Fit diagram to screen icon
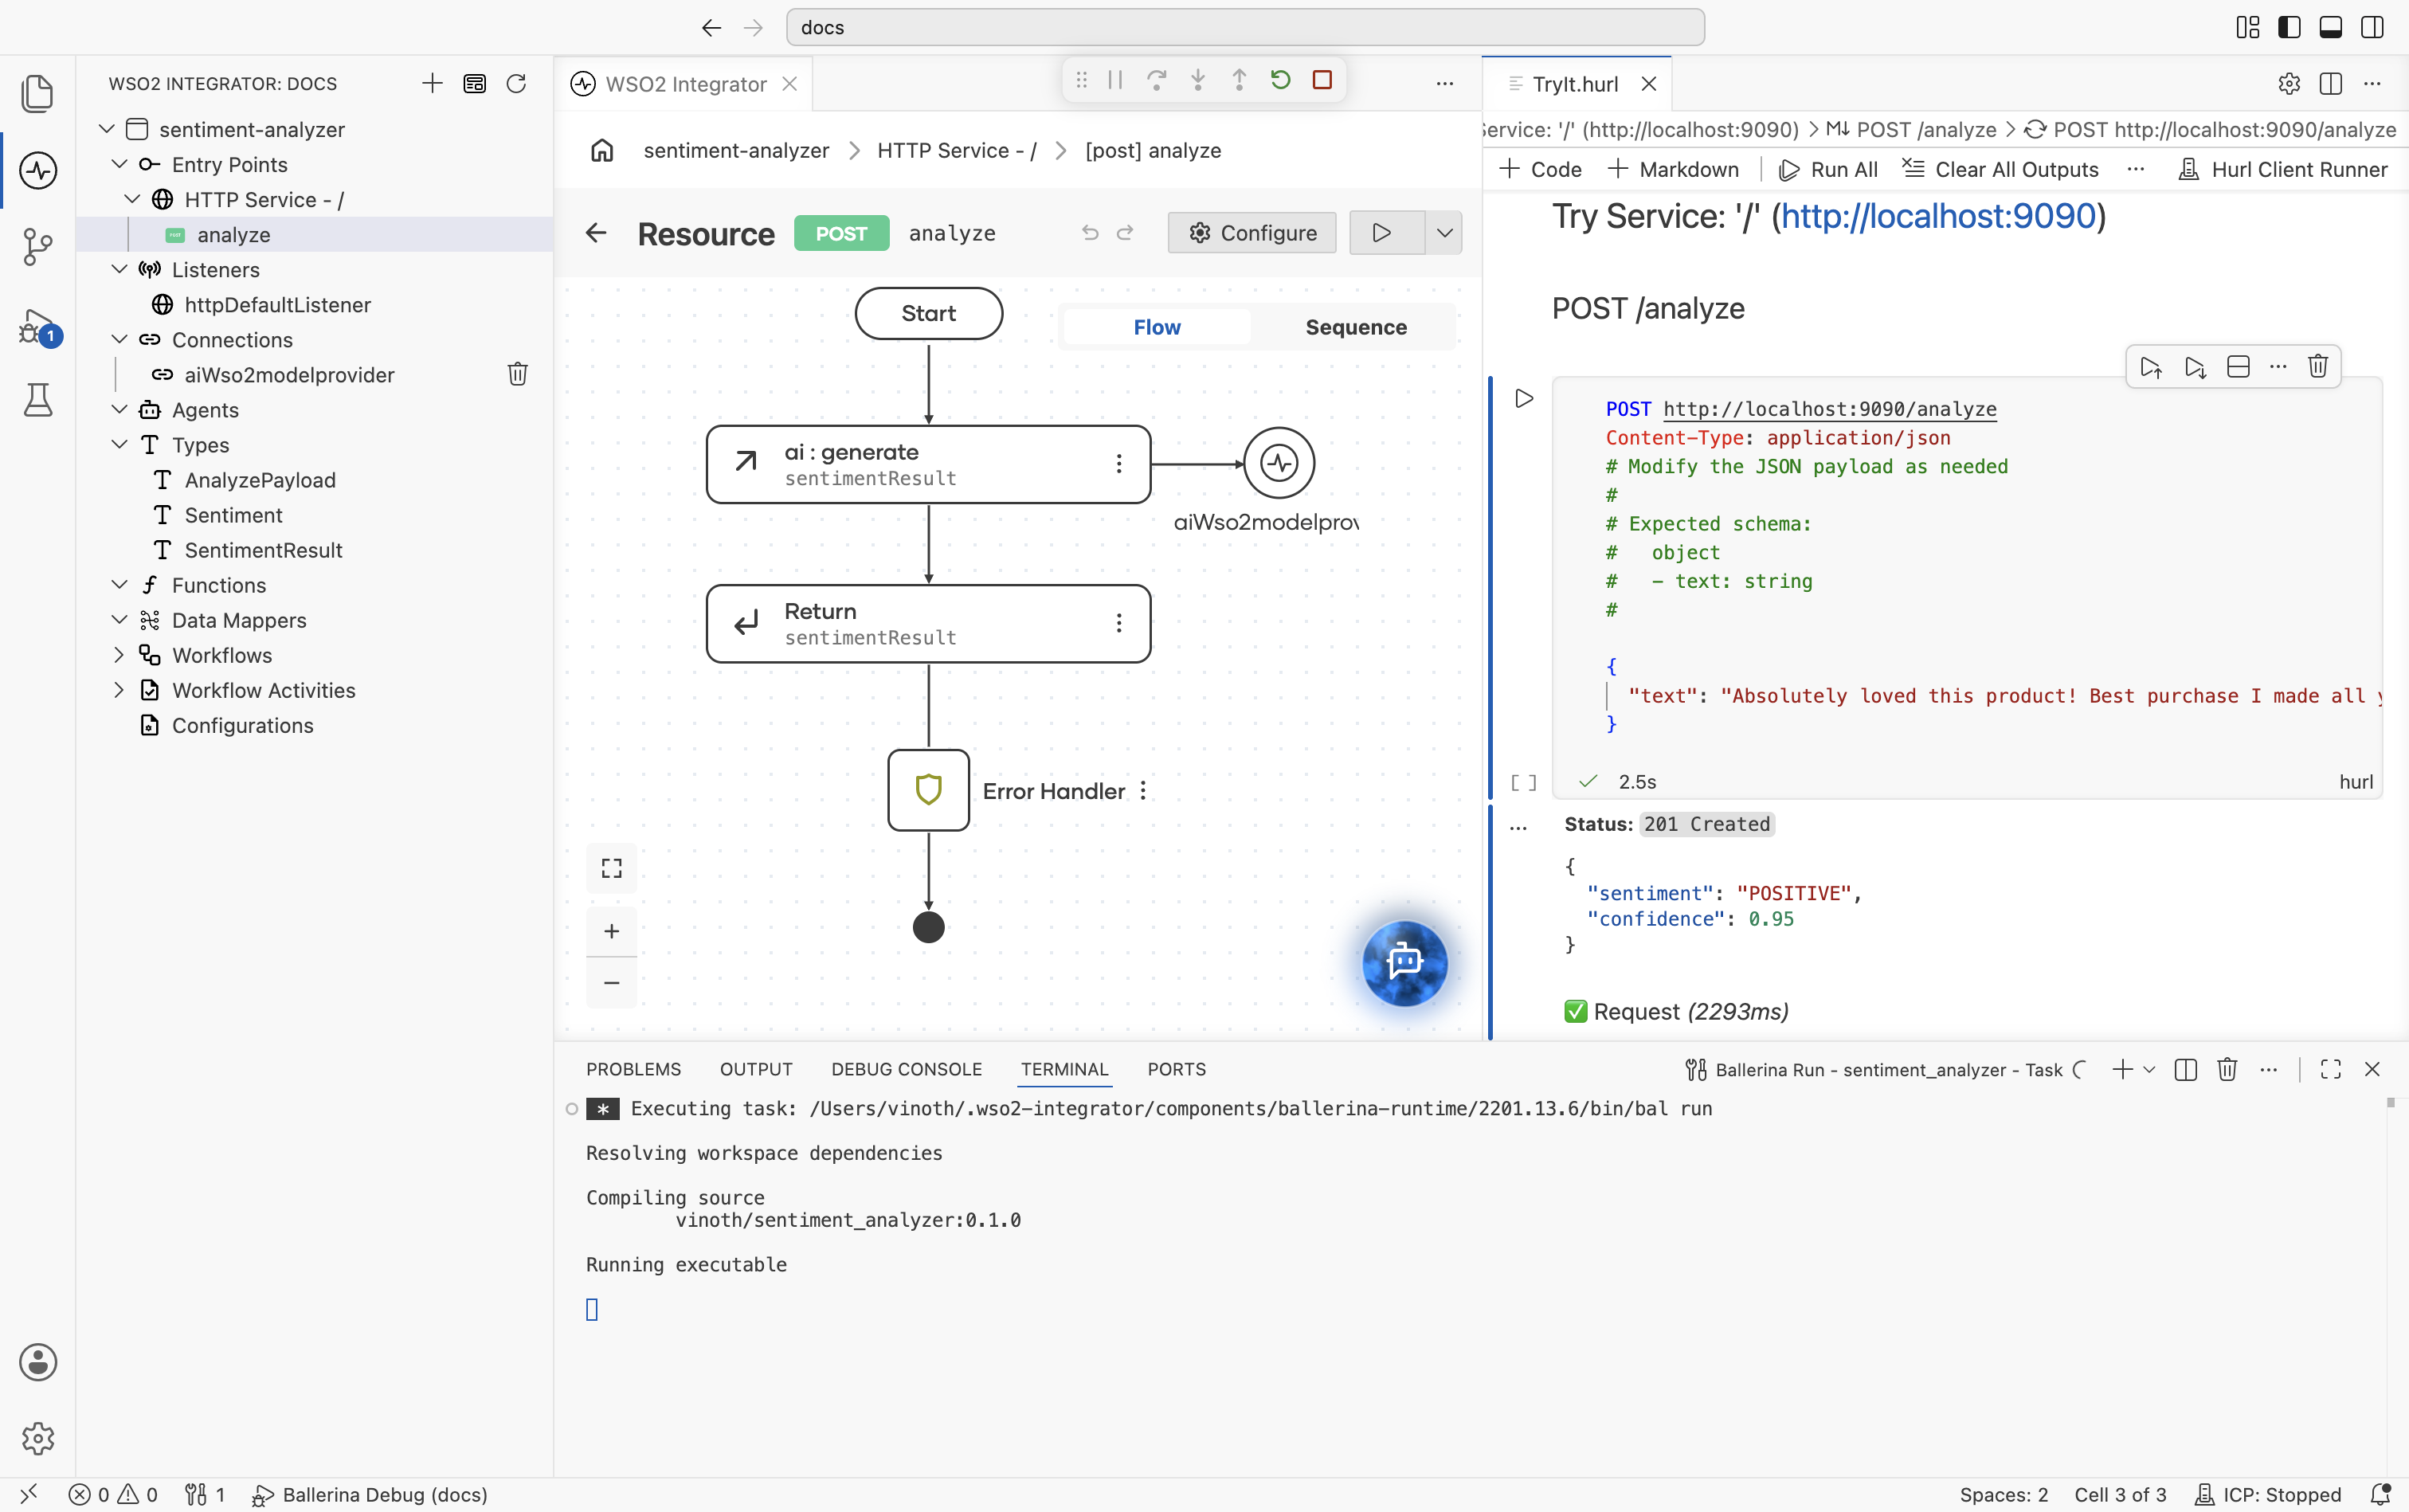This screenshot has width=2409, height=1512. click(611, 868)
